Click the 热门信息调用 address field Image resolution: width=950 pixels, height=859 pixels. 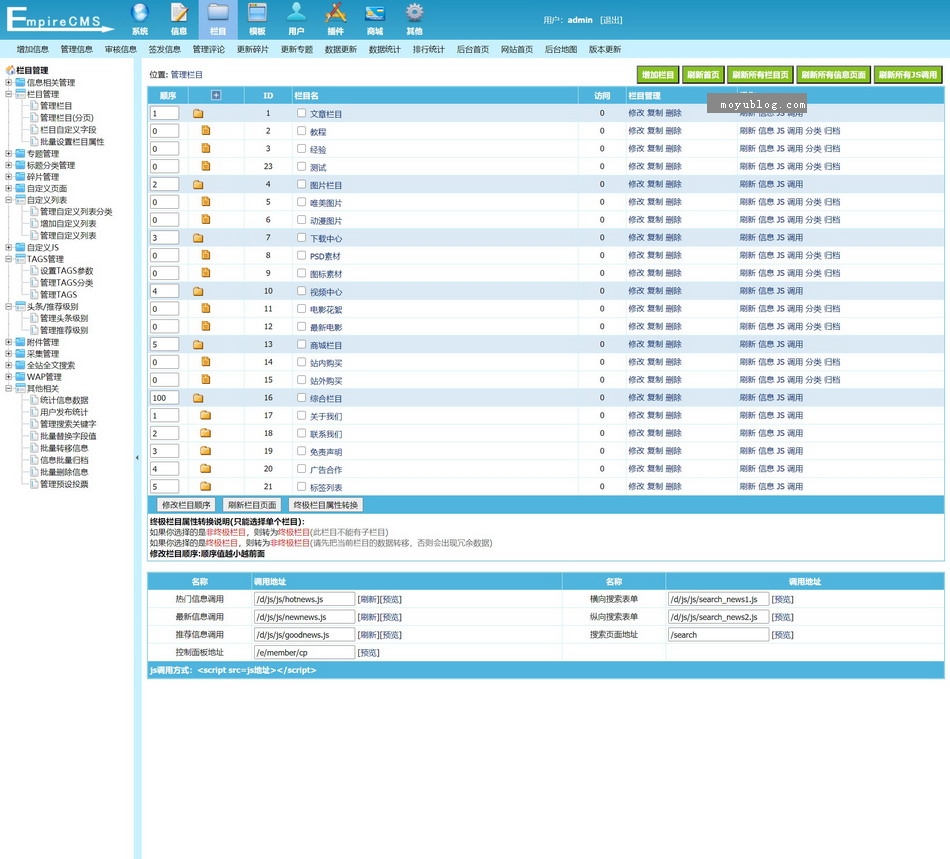click(304, 599)
